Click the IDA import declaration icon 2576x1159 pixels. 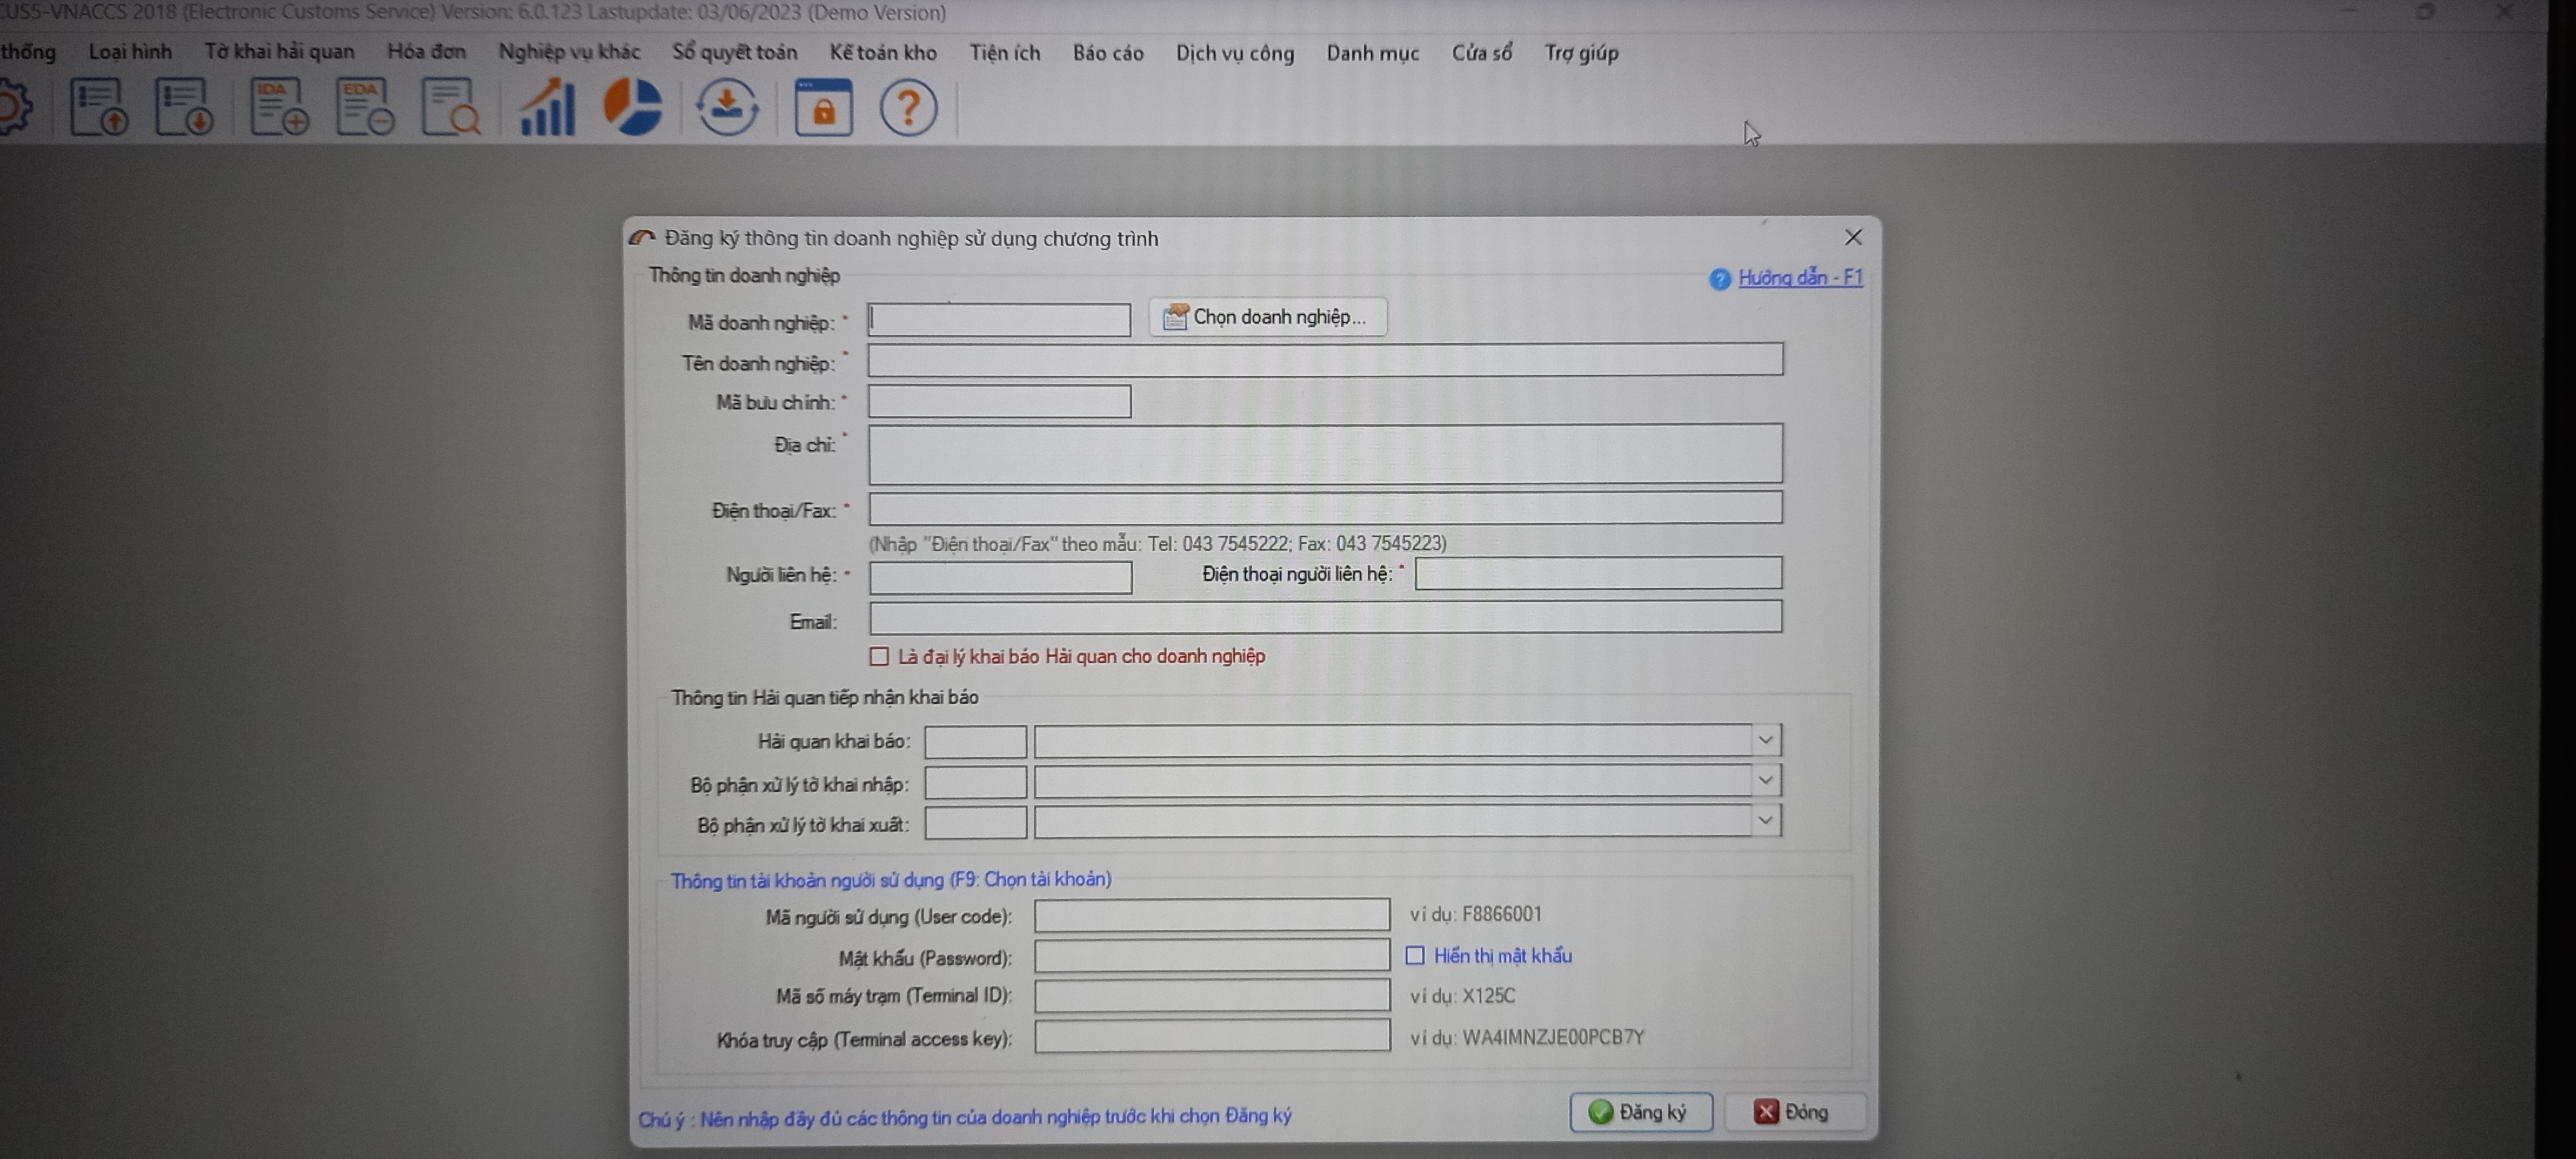[278, 107]
